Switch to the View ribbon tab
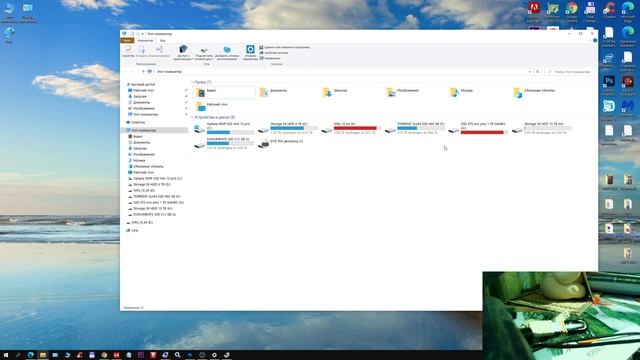The image size is (640, 360). pyautogui.click(x=162, y=40)
